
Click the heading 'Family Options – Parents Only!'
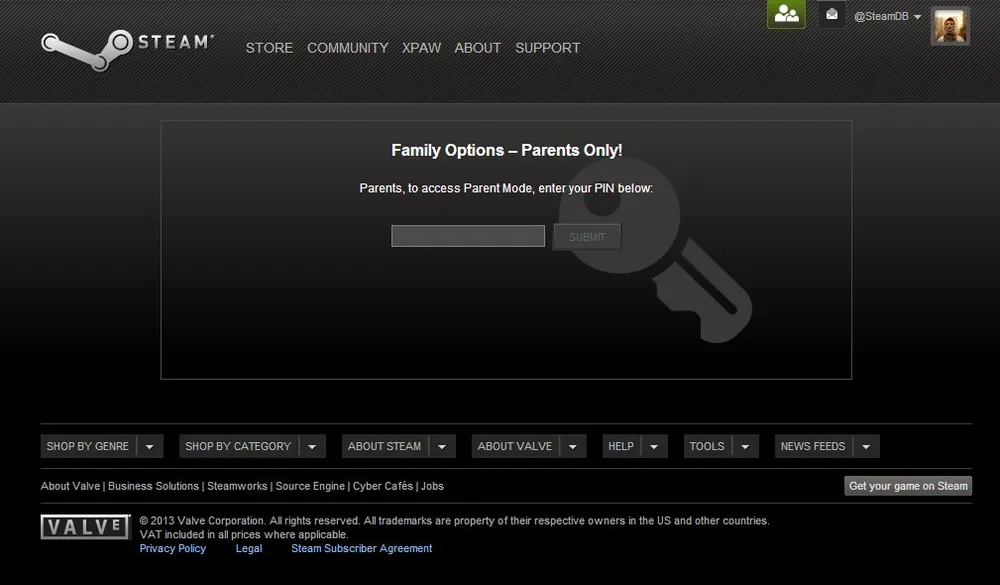tap(507, 151)
